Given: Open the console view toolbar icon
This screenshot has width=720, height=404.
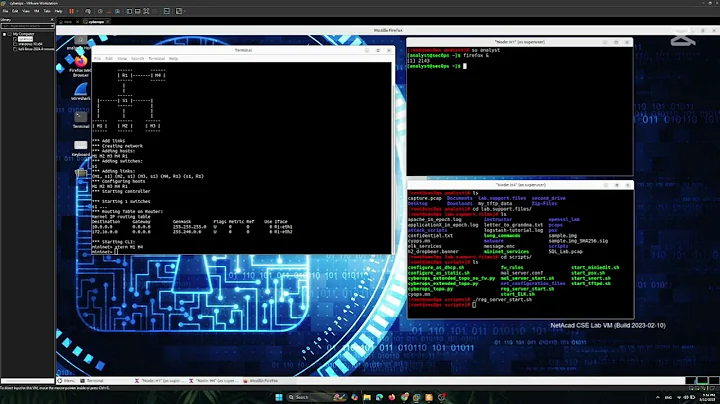Looking at the screenshot, I should (167, 11).
